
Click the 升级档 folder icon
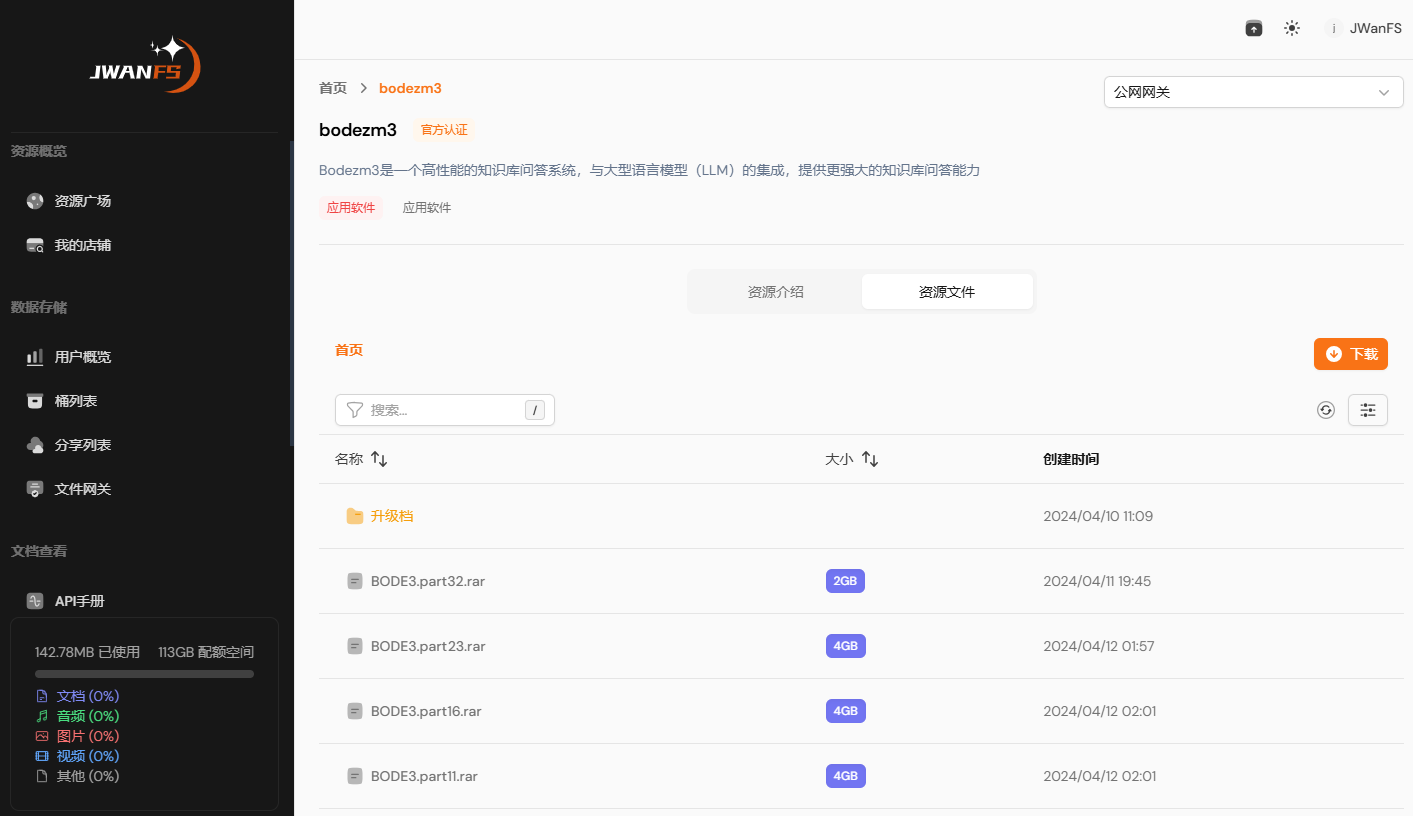tap(355, 516)
